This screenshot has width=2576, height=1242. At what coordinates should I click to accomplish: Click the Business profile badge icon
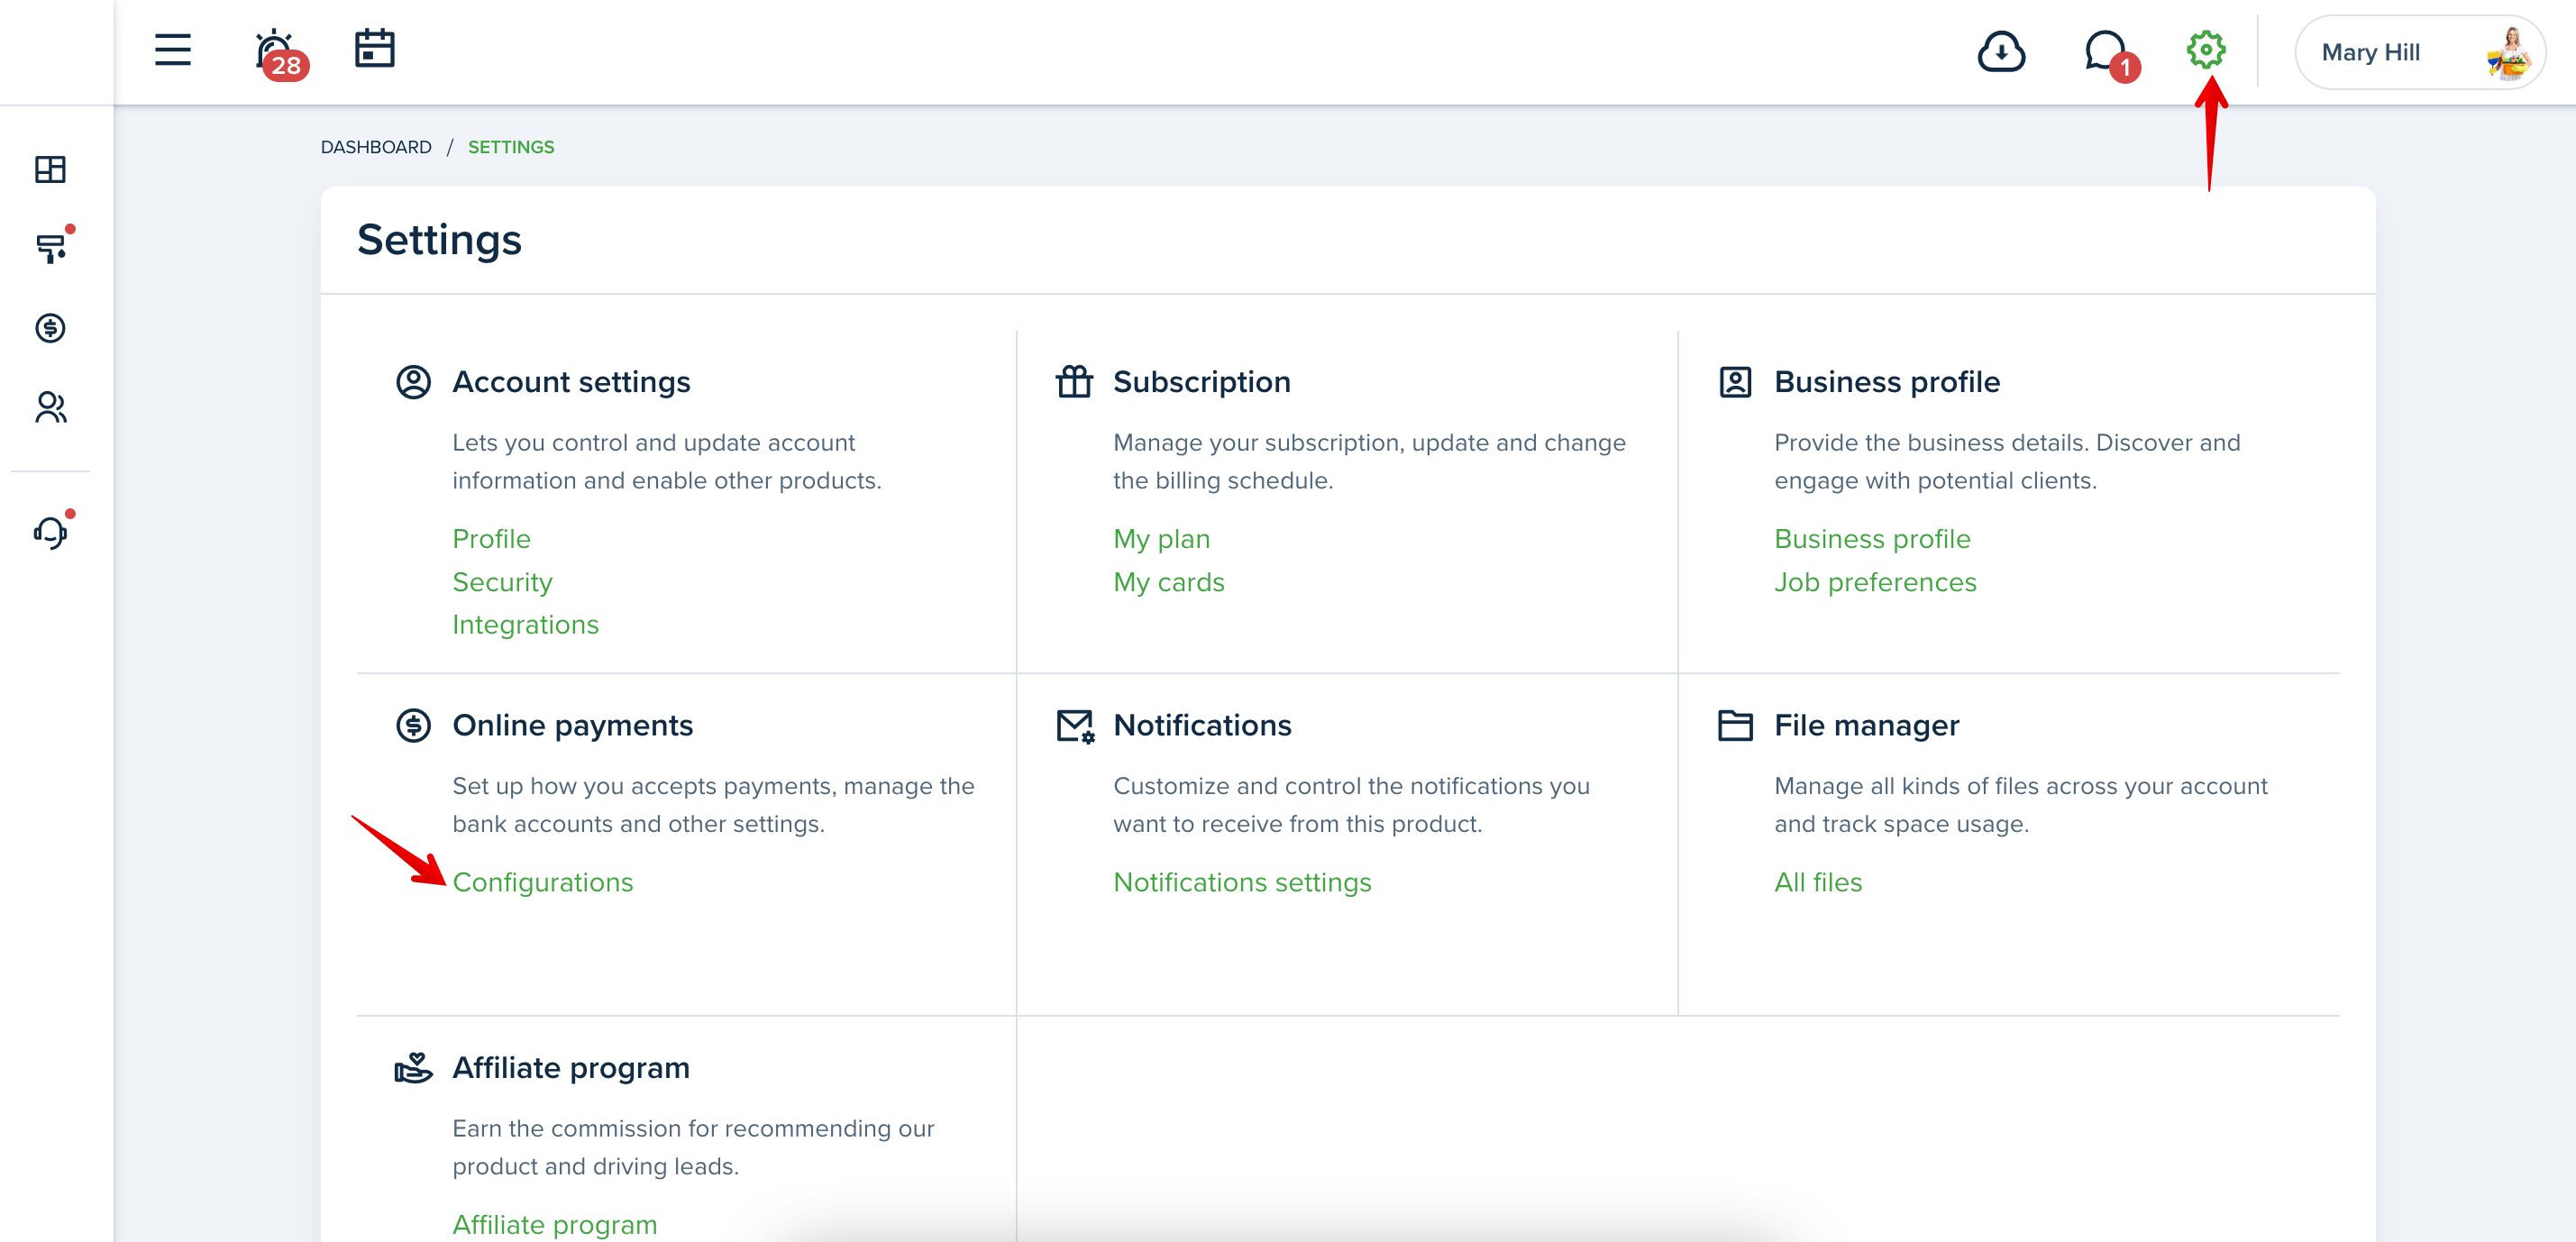click(1735, 382)
